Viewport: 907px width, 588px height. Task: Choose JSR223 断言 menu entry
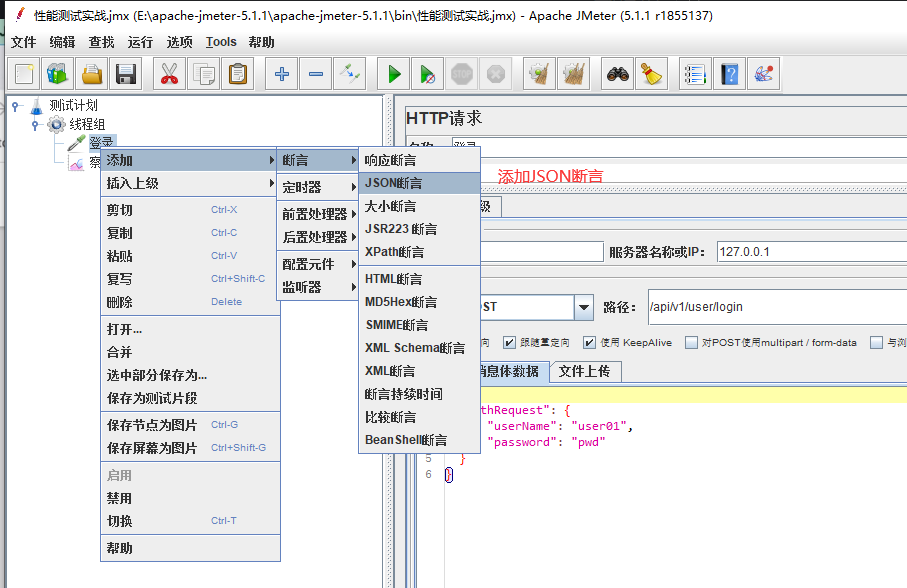pyautogui.click(x=419, y=229)
